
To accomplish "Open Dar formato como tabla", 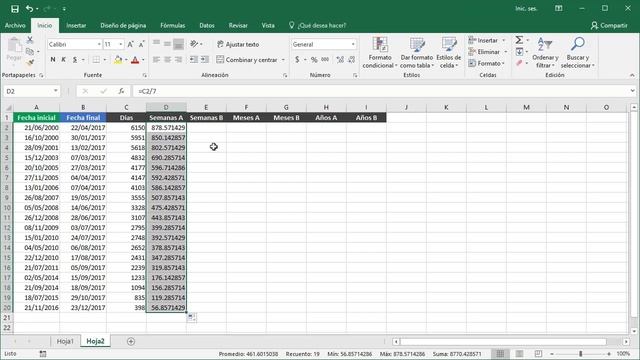I will pos(416,53).
